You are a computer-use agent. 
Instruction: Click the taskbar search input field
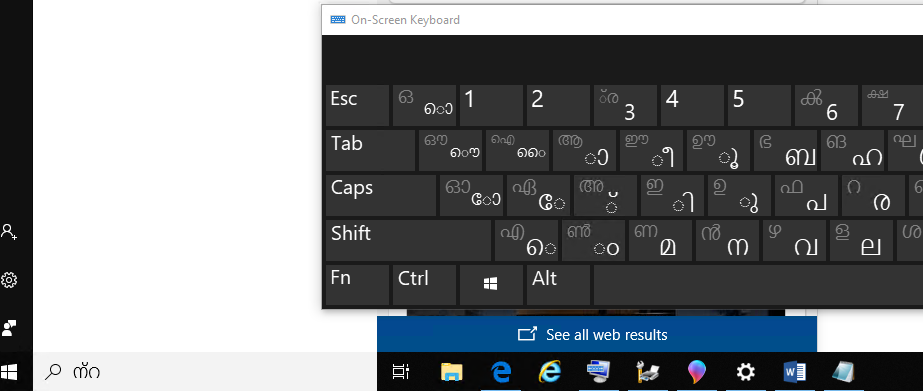pos(205,372)
